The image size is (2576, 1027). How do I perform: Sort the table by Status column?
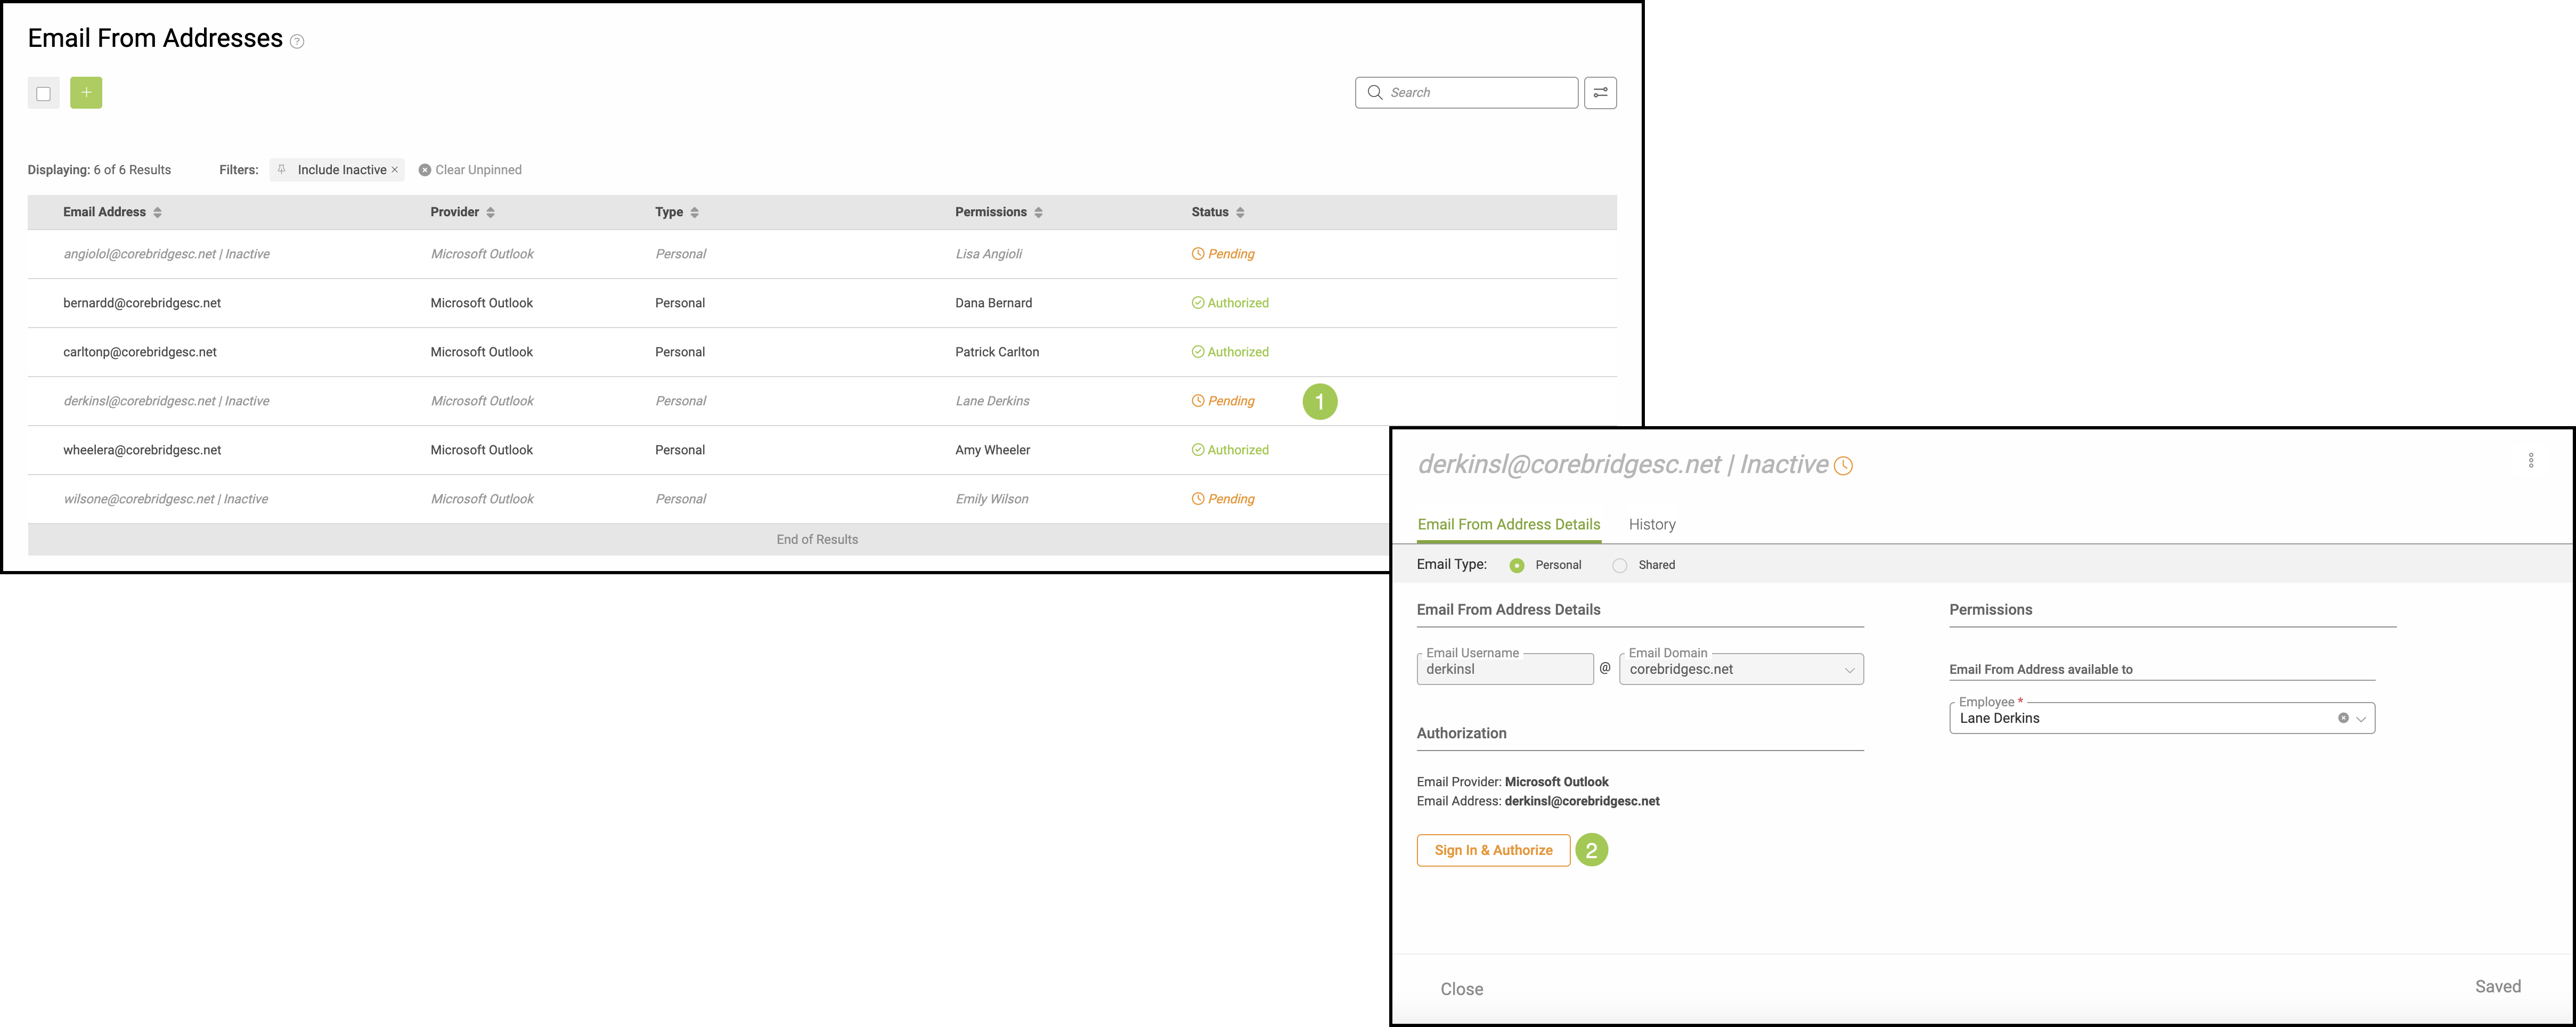pyautogui.click(x=1240, y=212)
